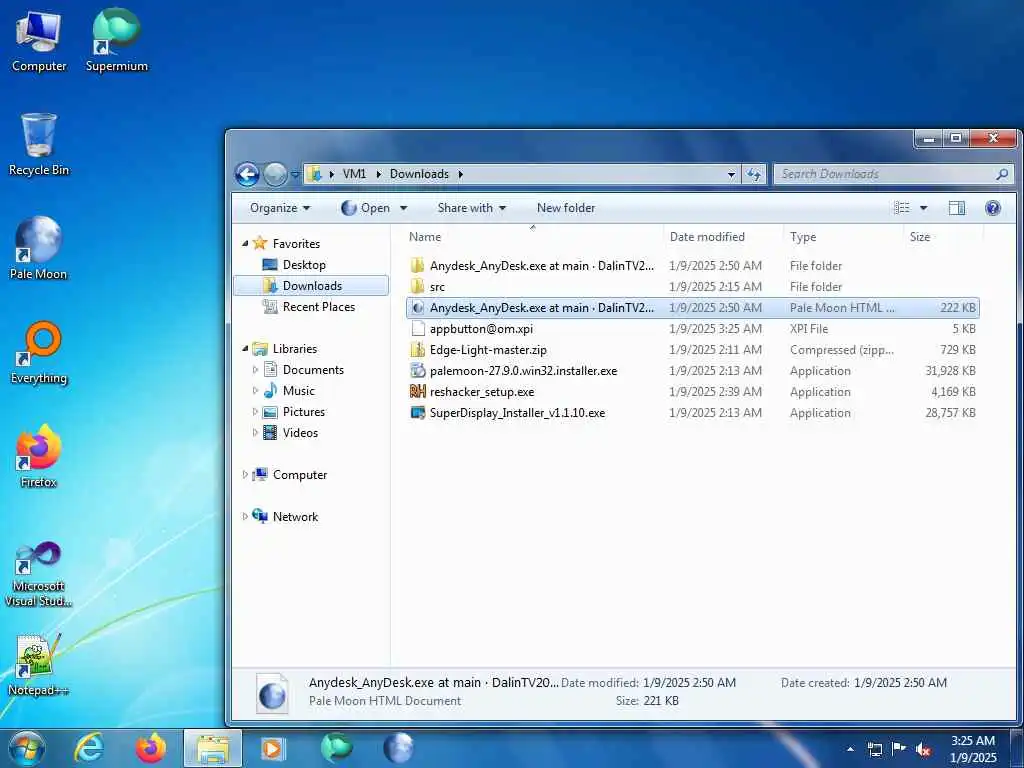Screen dimensions: 1024x768
Task: Expand the Pictures library arrow
Action: tap(255, 412)
